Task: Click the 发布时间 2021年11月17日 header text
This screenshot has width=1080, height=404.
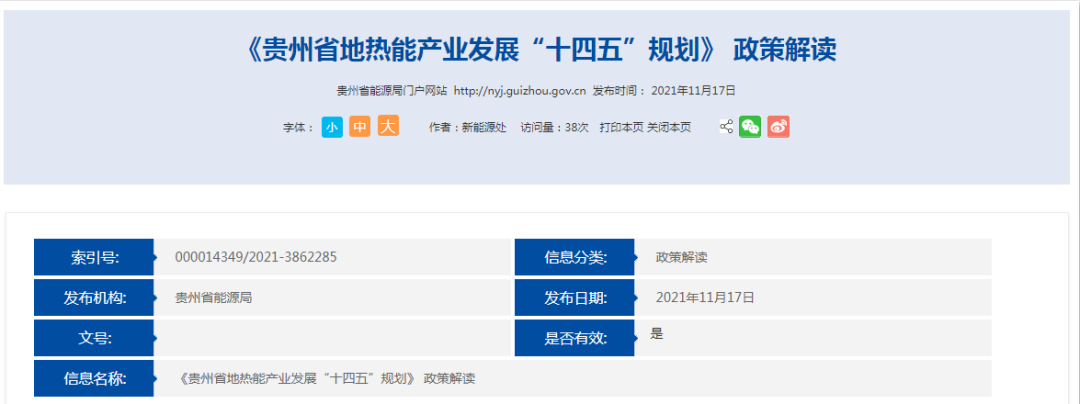Action: coord(664,91)
